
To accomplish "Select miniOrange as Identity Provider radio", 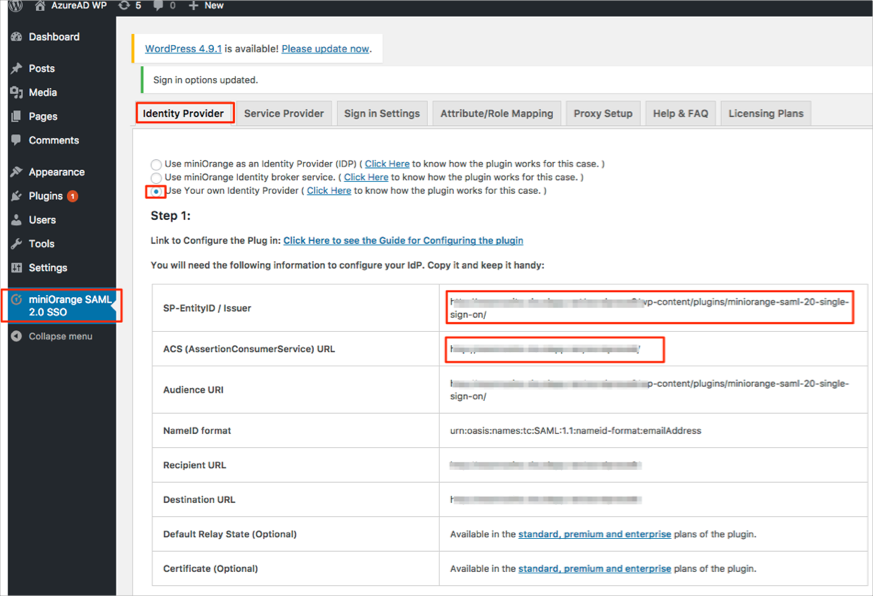I will click(156, 164).
